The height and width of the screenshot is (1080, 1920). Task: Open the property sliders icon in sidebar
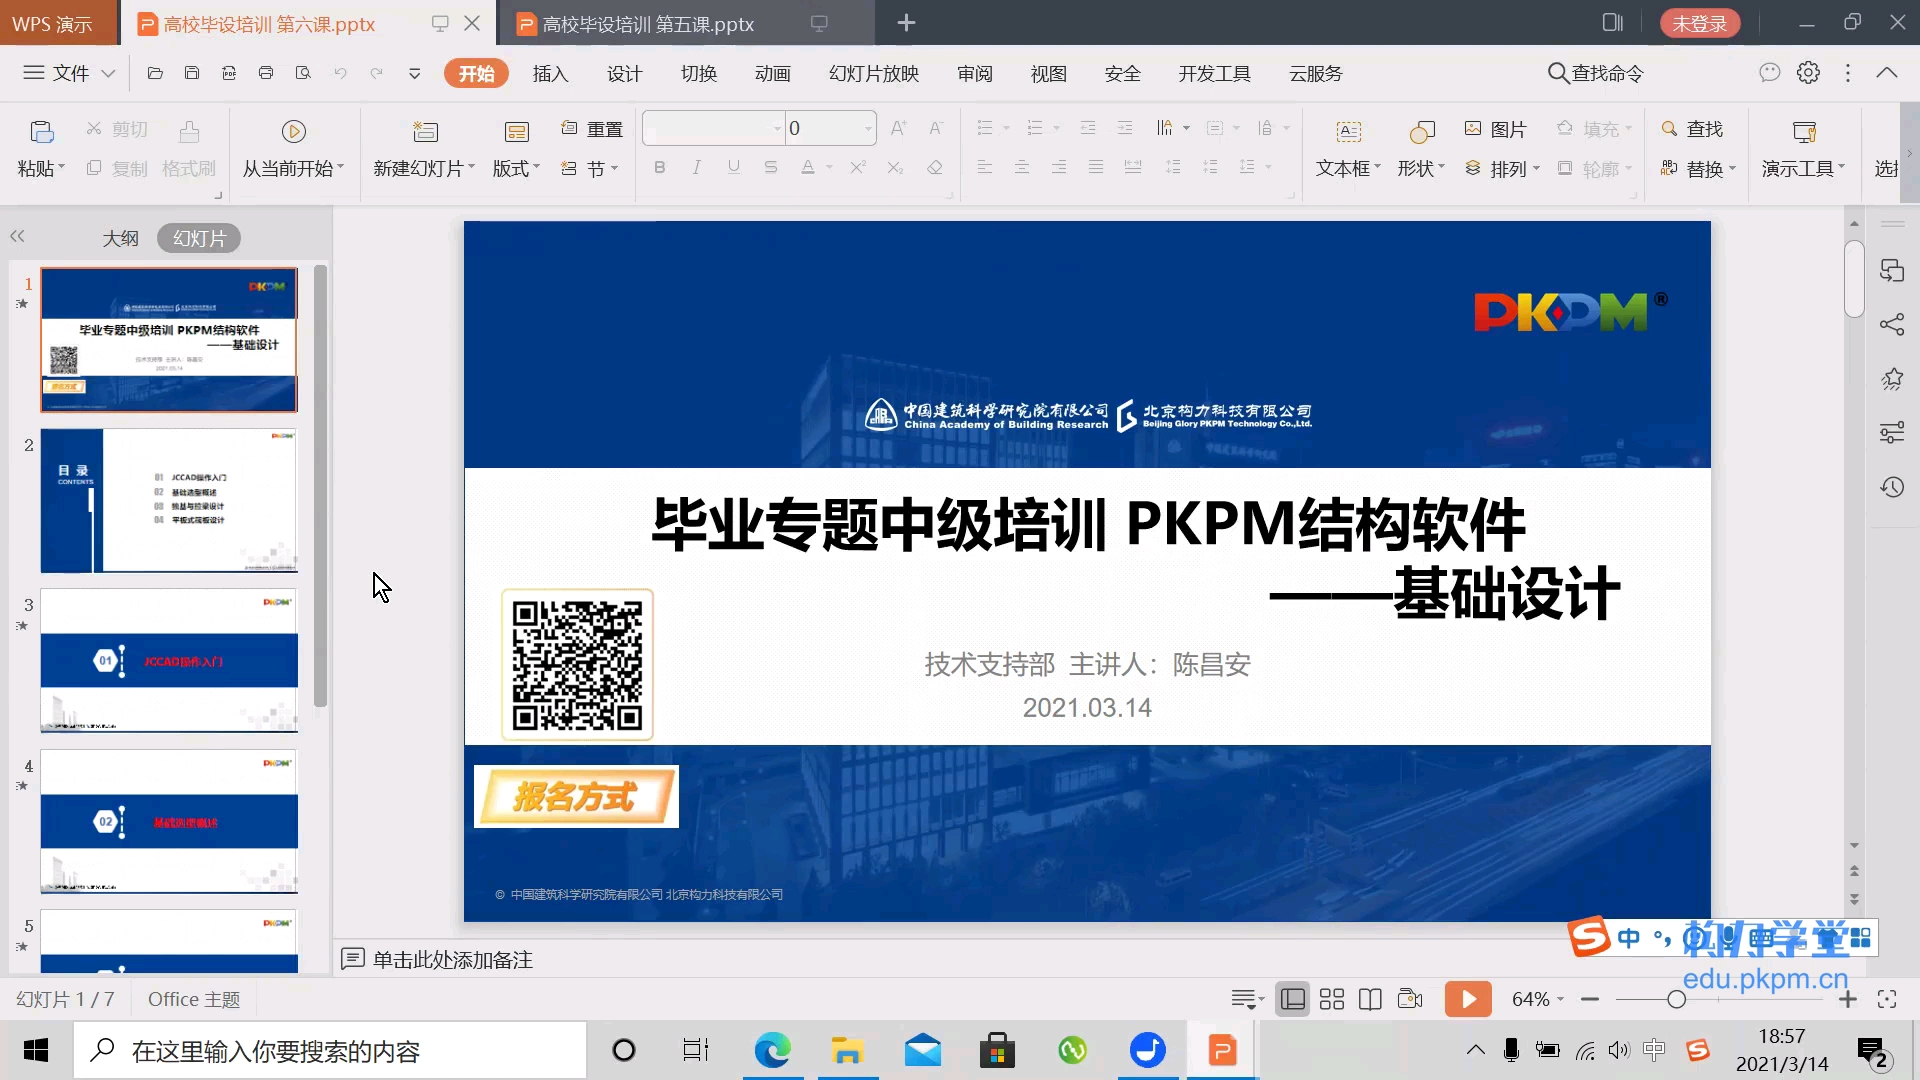point(1892,433)
